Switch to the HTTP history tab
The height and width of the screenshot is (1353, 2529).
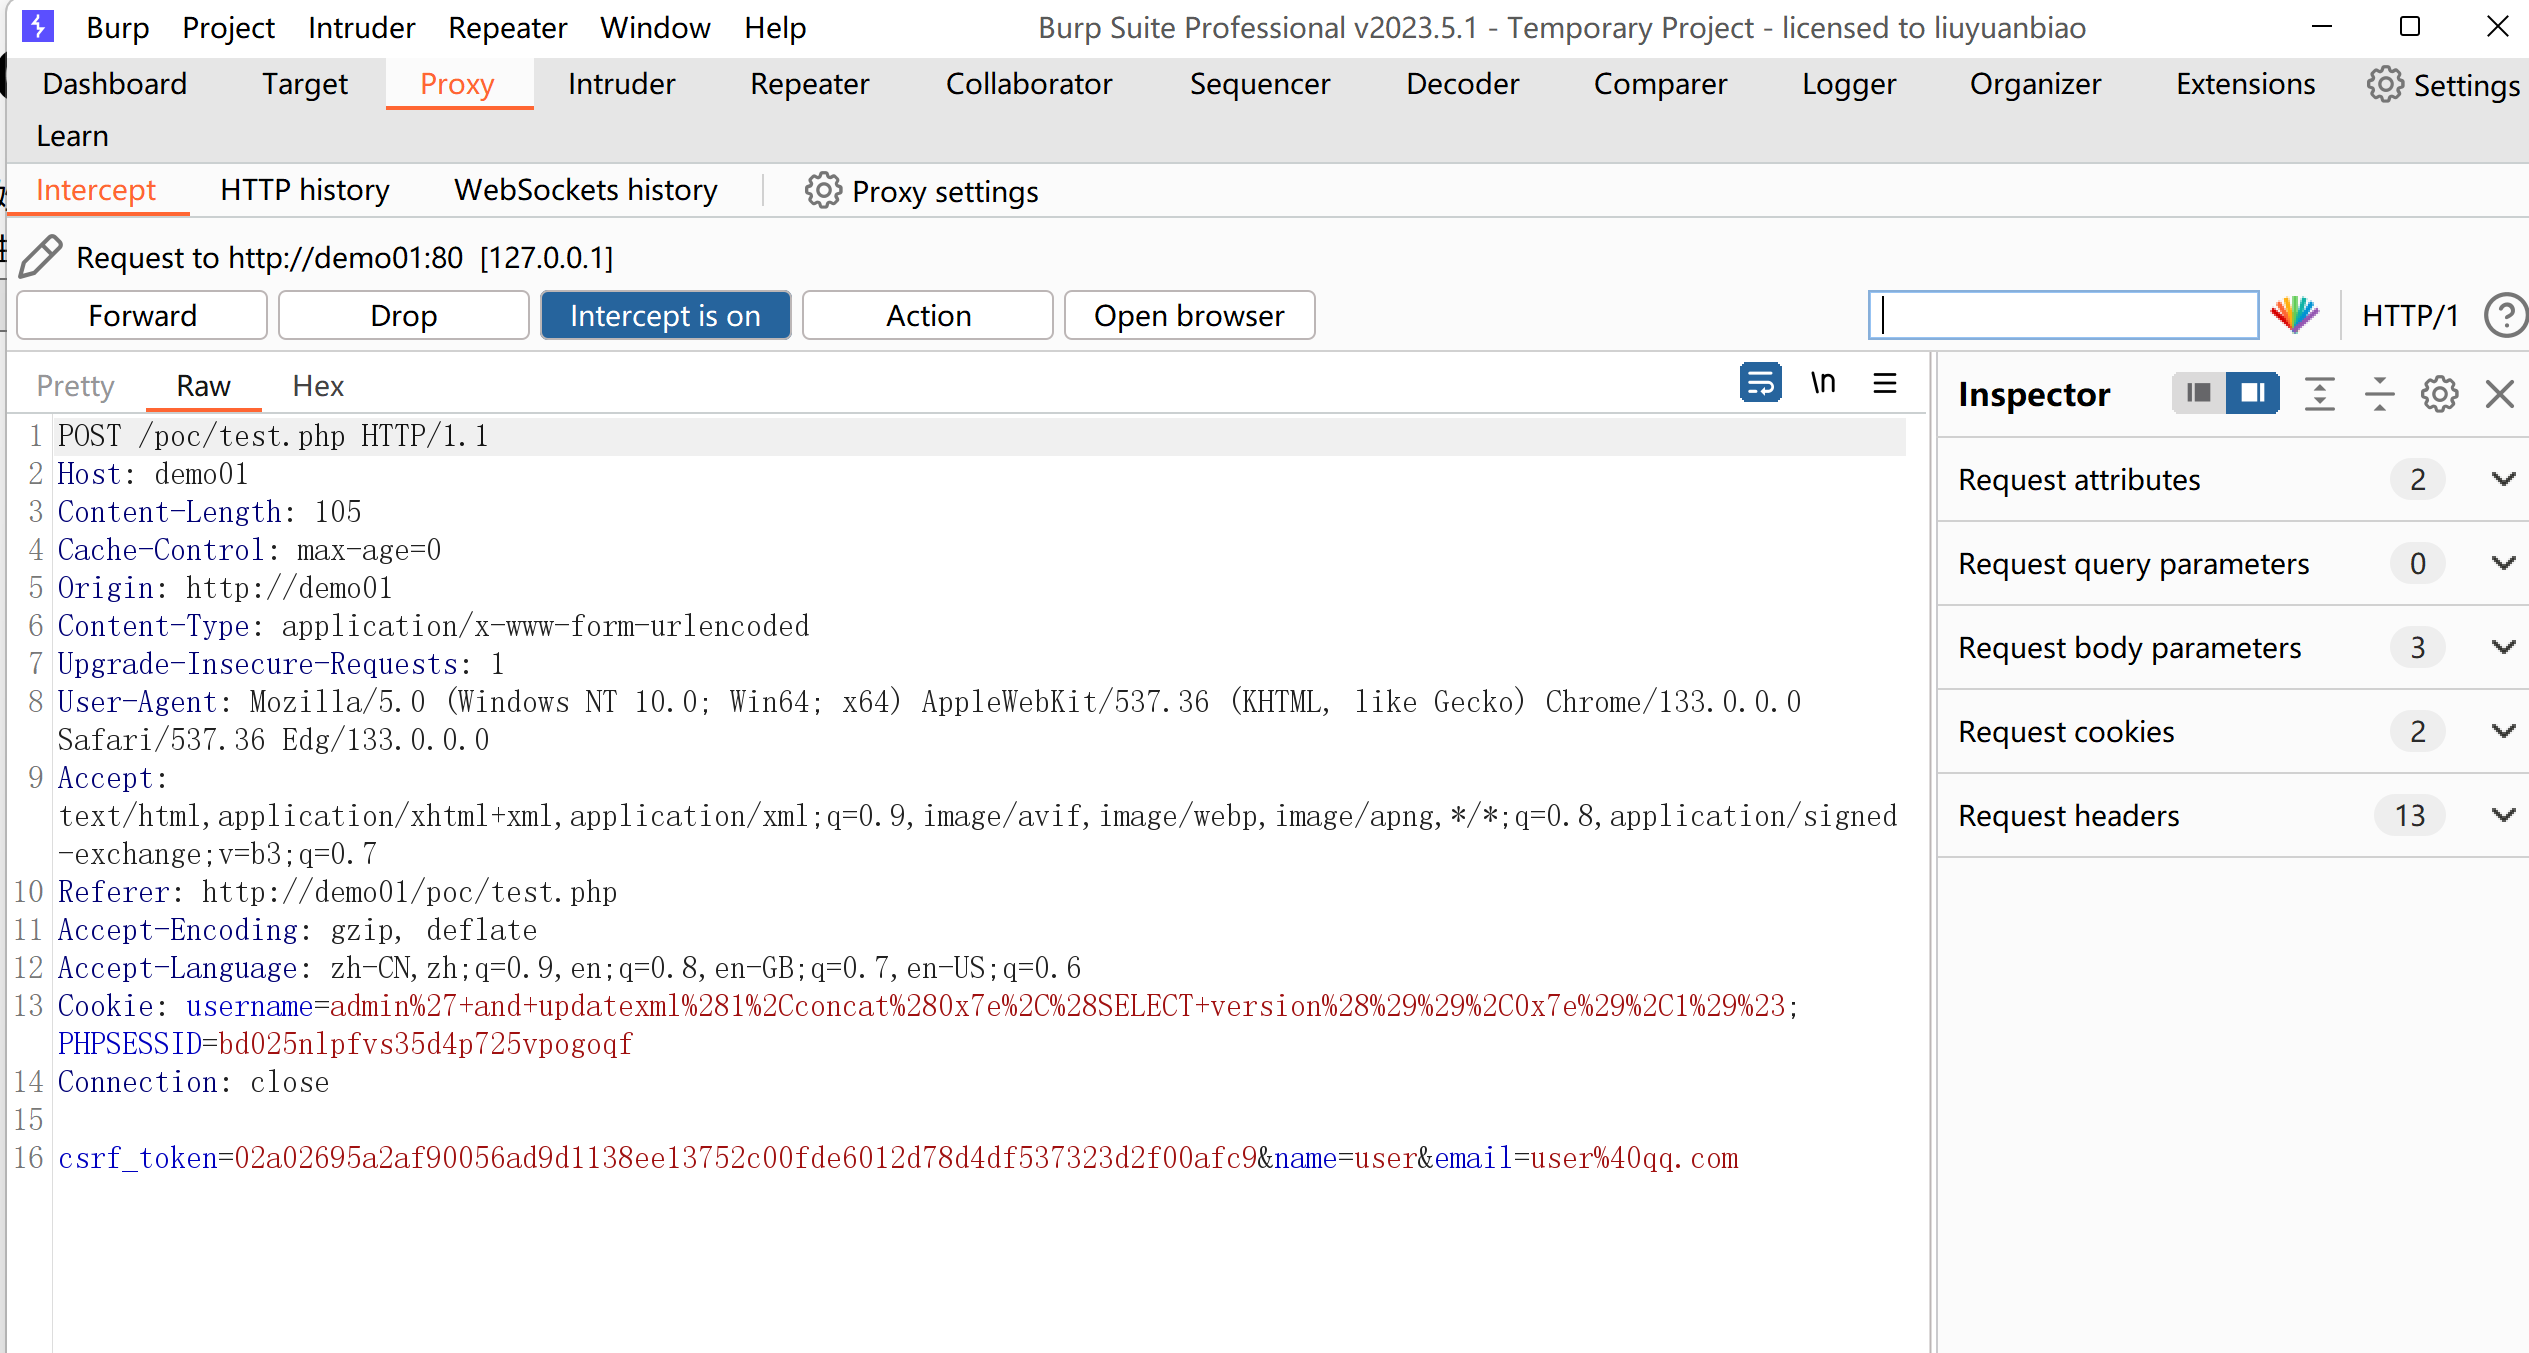(x=304, y=190)
